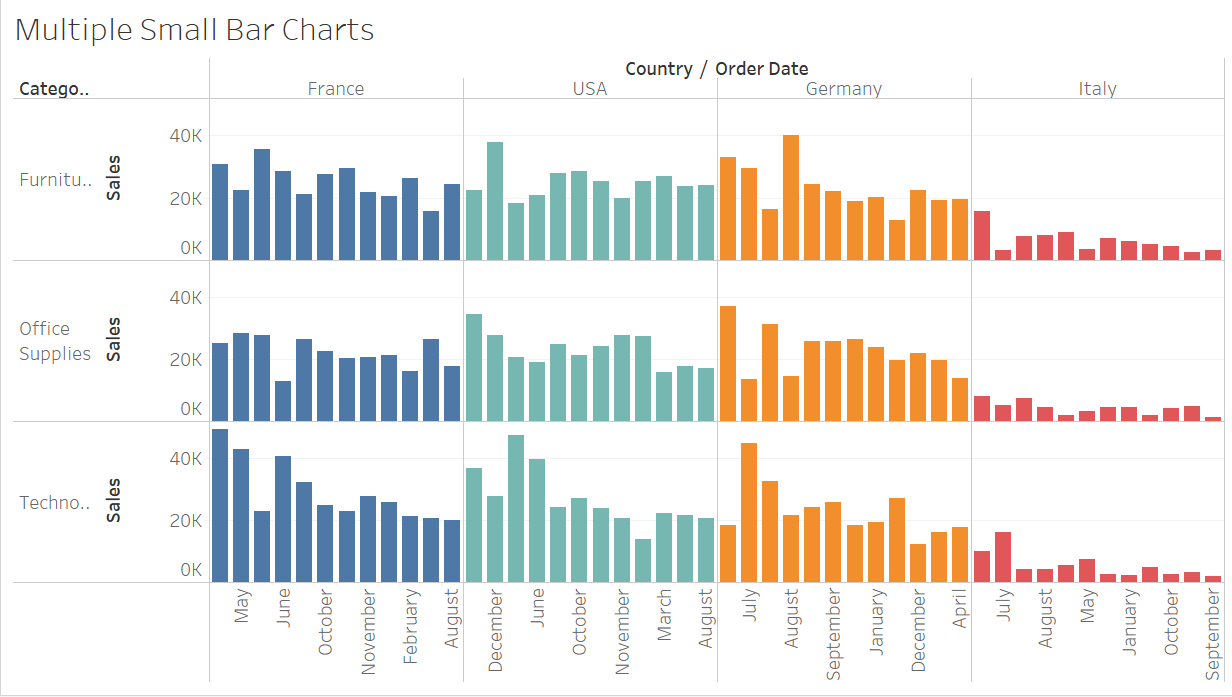The height and width of the screenshot is (697, 1232).
Task: Click the first red Italy bar in Furniture row
Action: [982, 235]
